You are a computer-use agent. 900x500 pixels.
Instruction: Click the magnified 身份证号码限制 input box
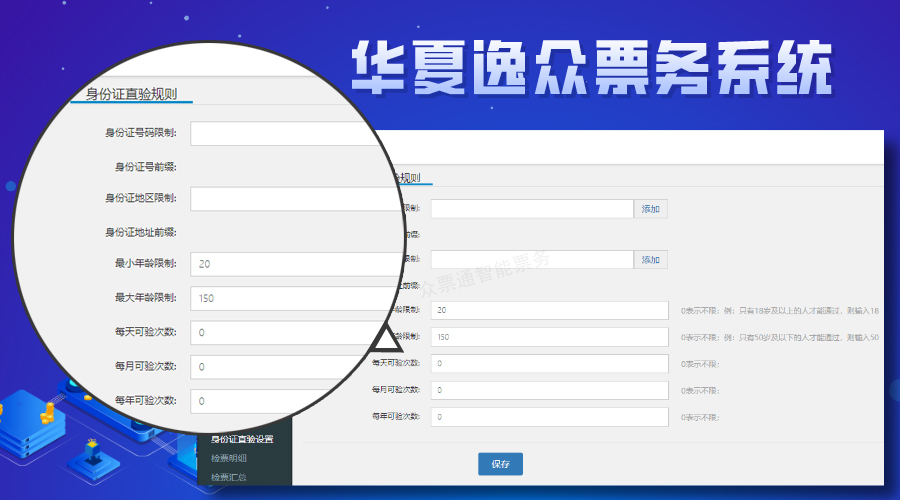(282, 133)
